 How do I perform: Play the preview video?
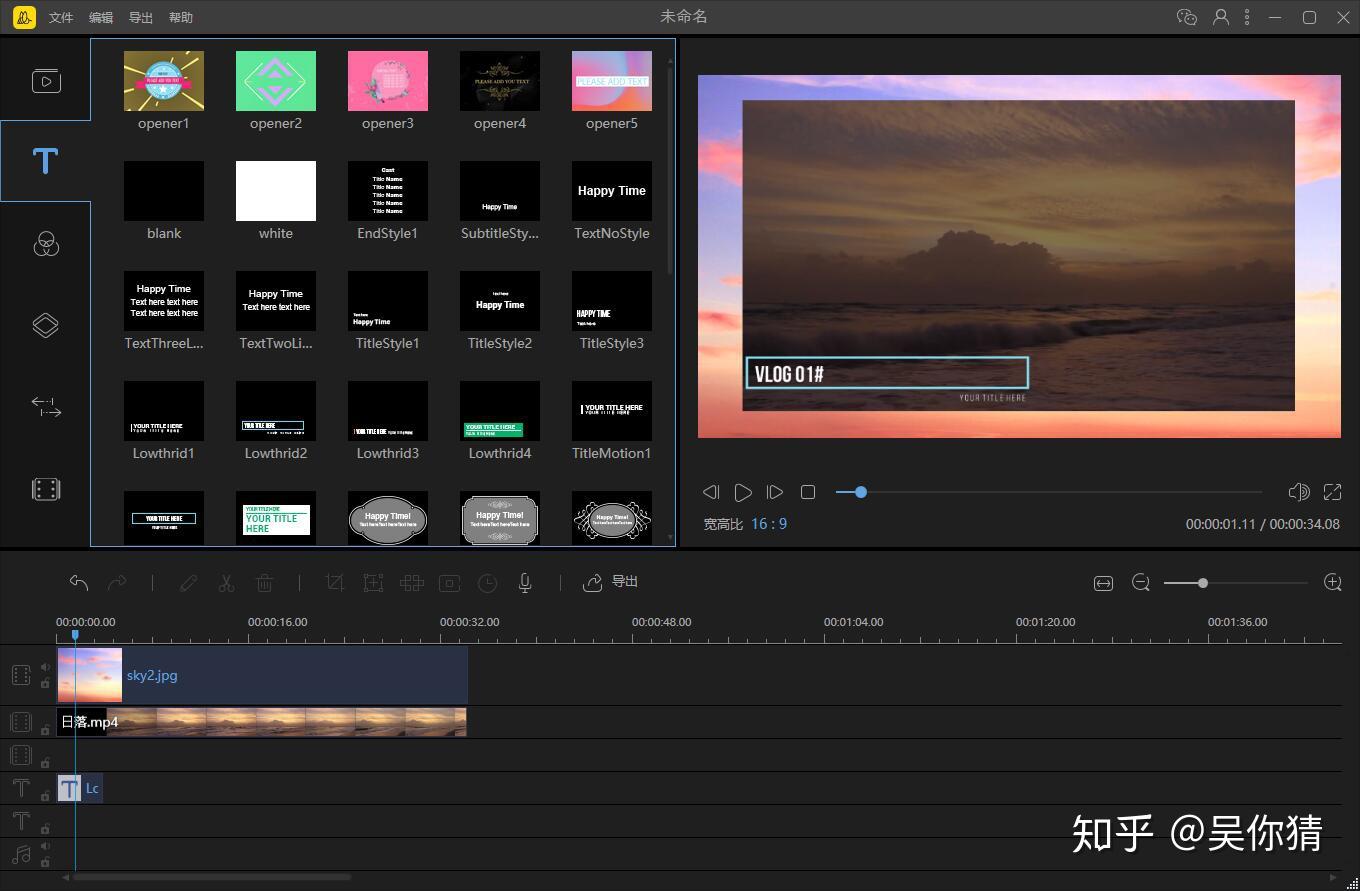click(743, 492)
